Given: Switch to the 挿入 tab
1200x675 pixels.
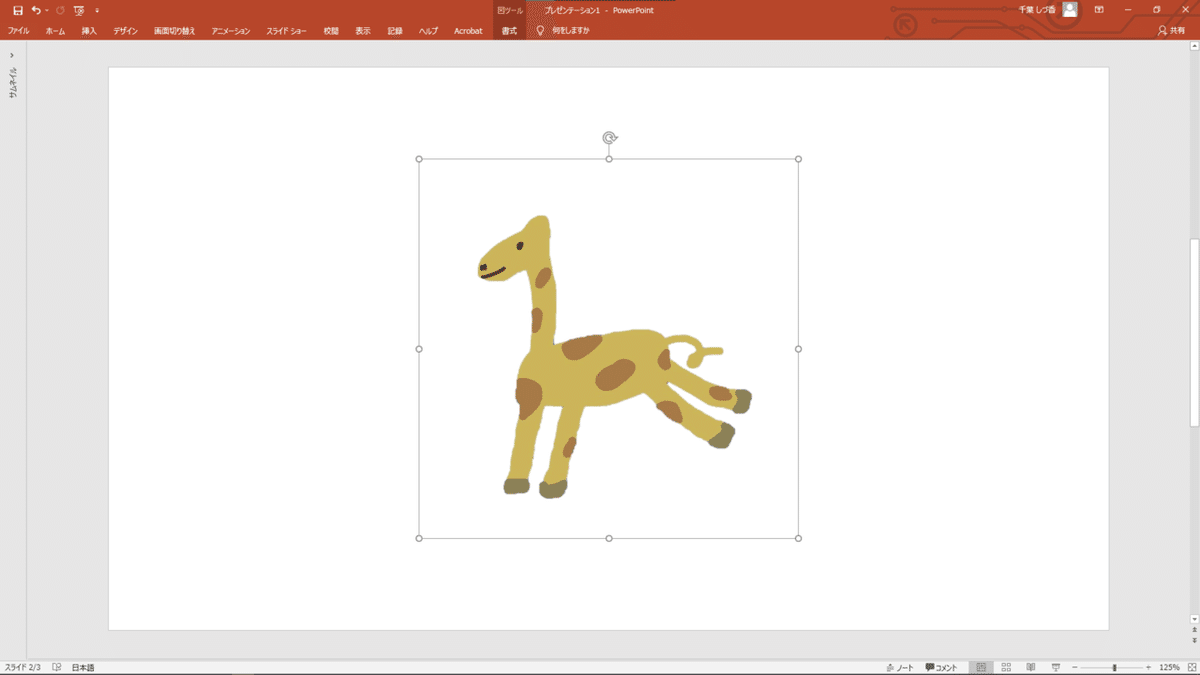Looking at the screenshot, I should click(89, 31).
